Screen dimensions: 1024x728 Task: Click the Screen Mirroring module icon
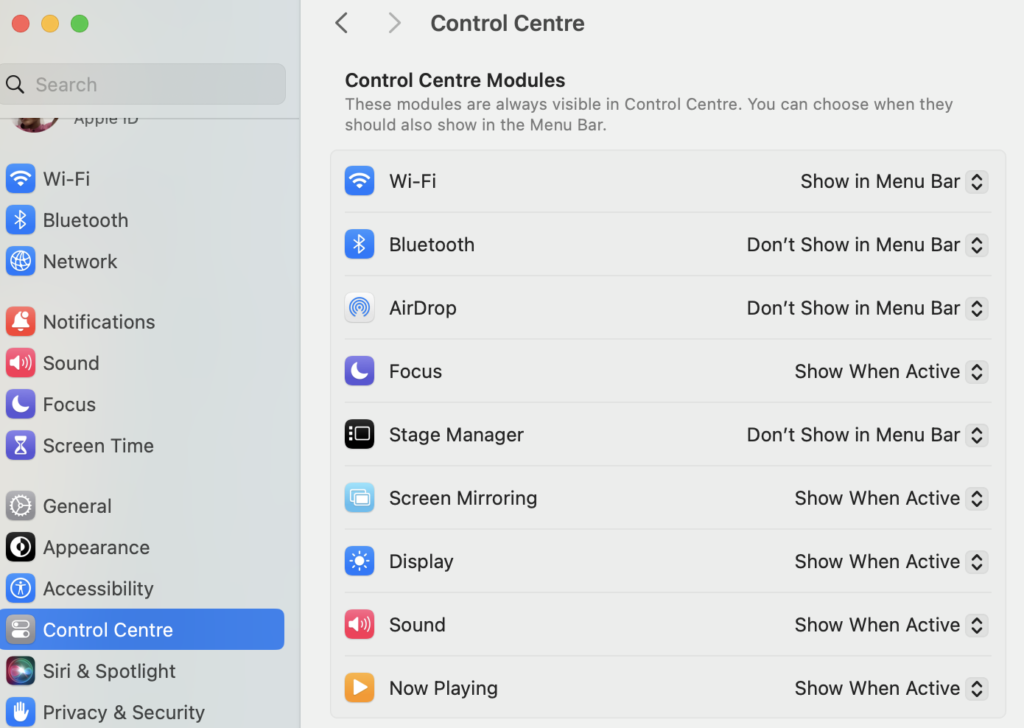pos(359,498)
